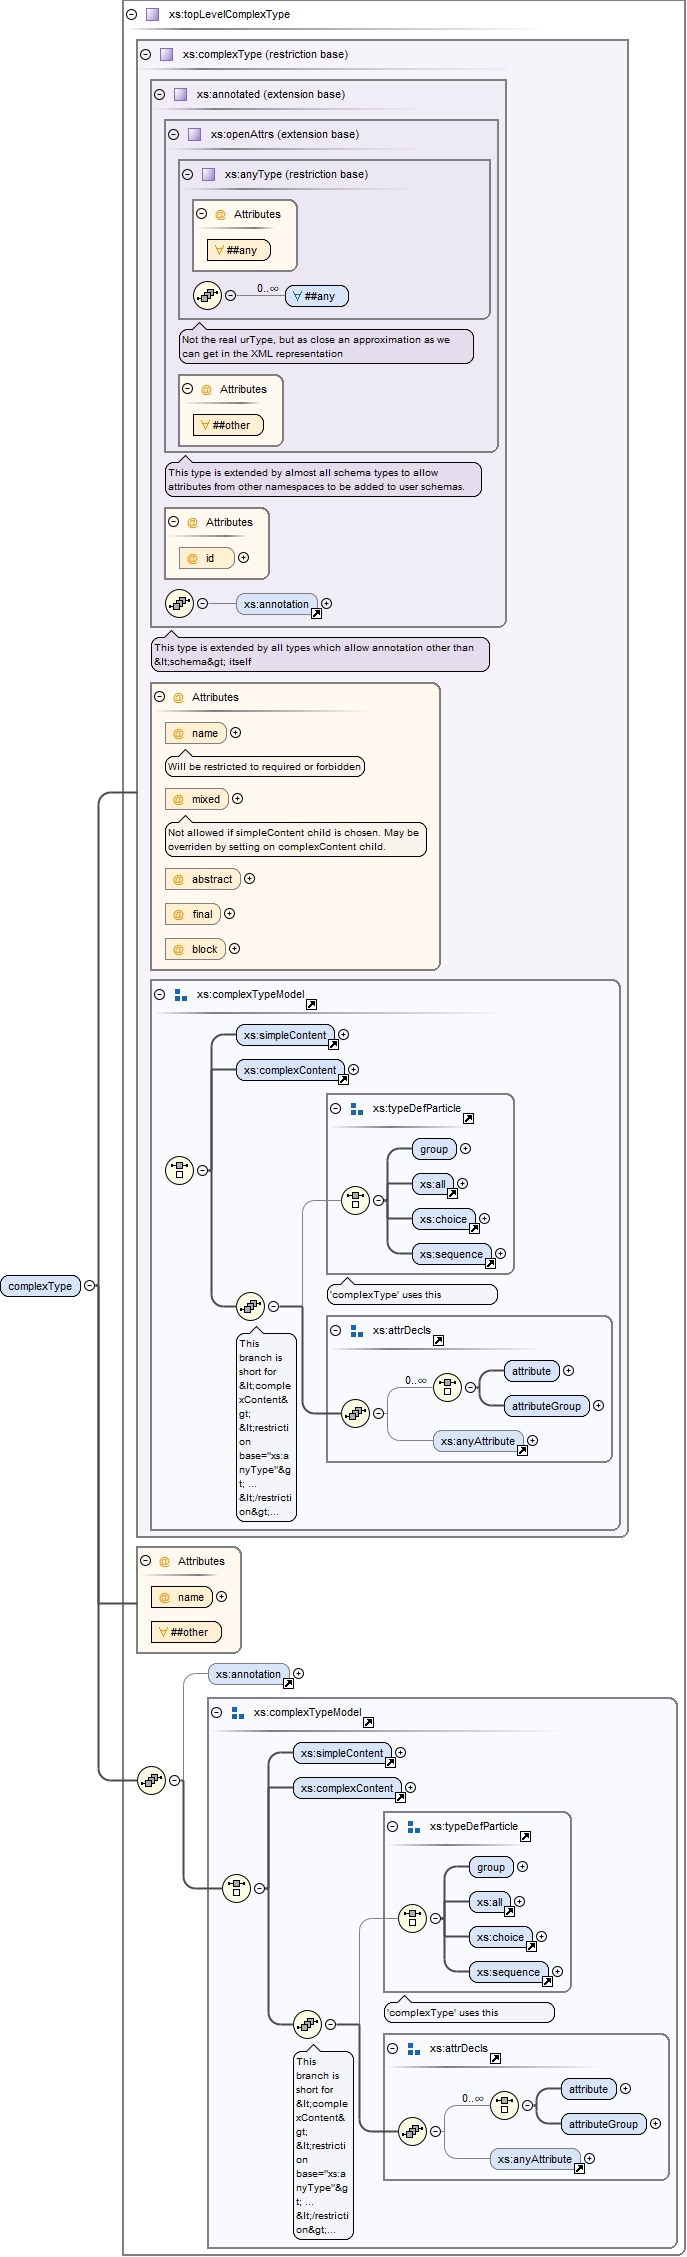687x2257 pixels.
Task: Expand the block attribute details
Action: click(x=235, y=949)
